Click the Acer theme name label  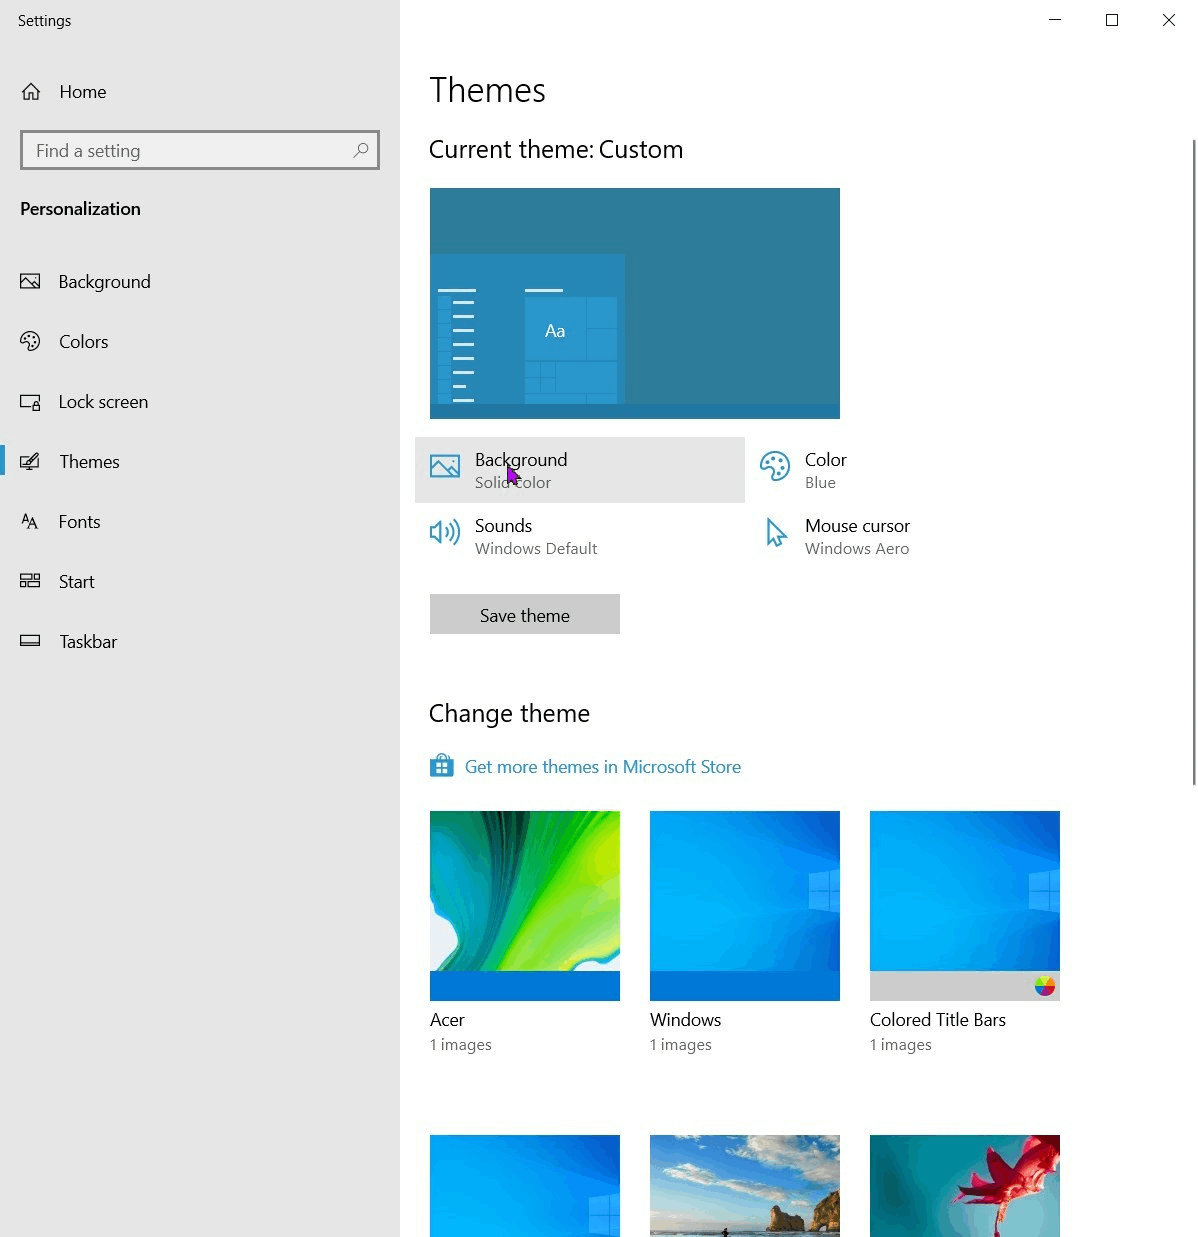click(447, 1020)
